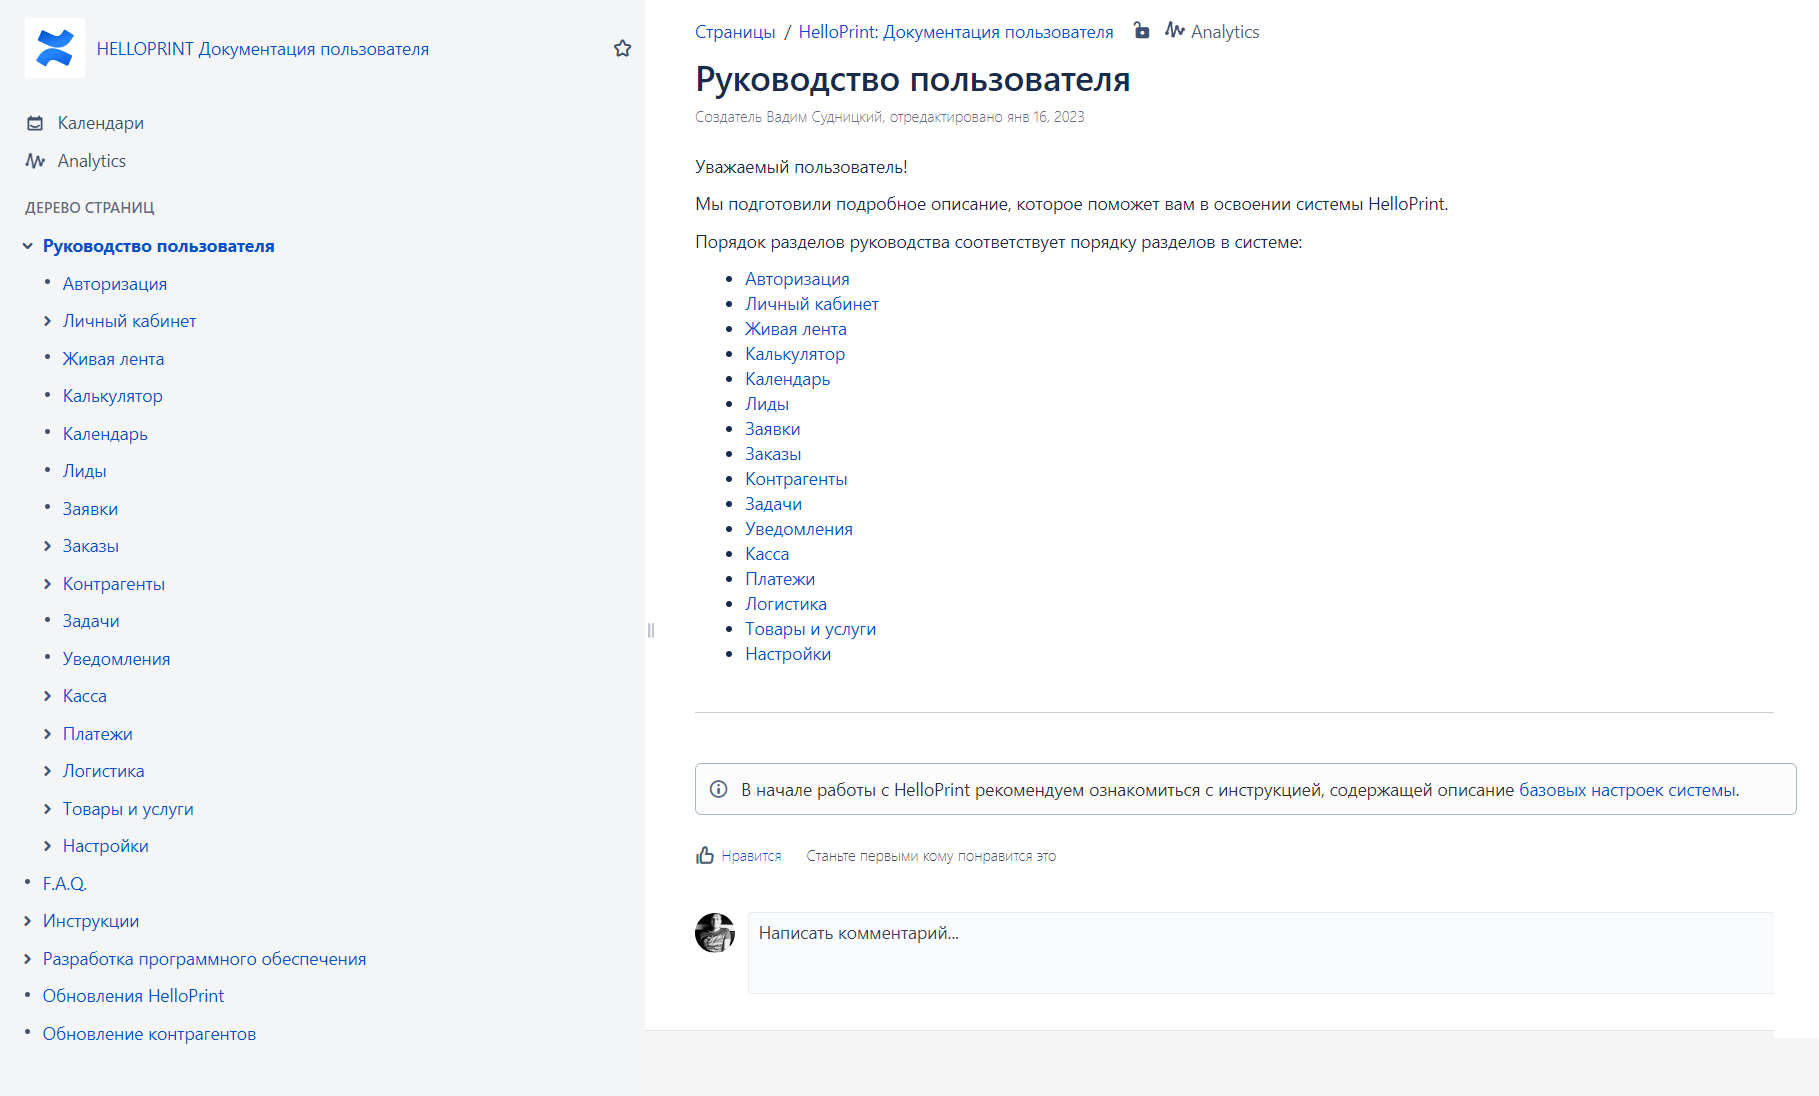
Task: Expand Платежи in the page tree
Action: point(47,734)
